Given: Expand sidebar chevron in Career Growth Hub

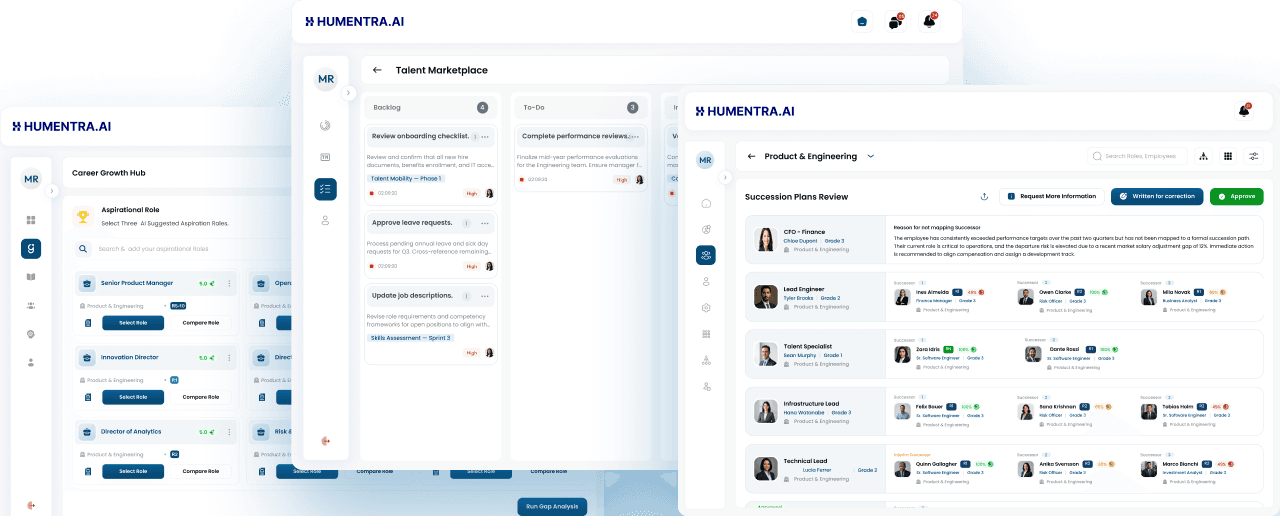Looking at the screenshot, I should (53, 191).
